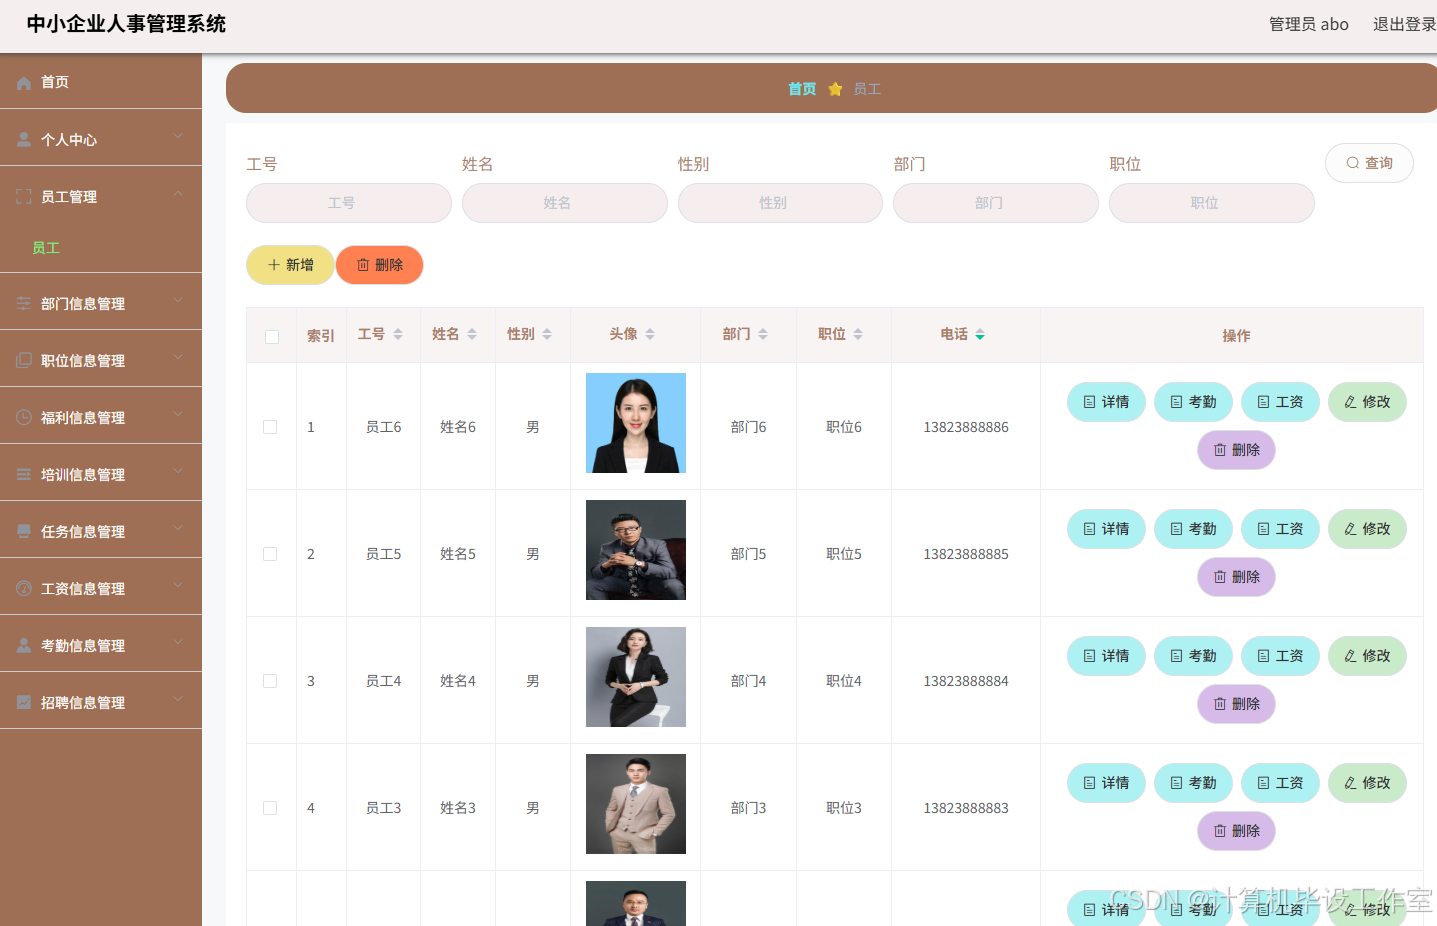The image size is (1437, 926).
Task: Click purple 删除 for 员工4
Action: tap(1236, 704)
